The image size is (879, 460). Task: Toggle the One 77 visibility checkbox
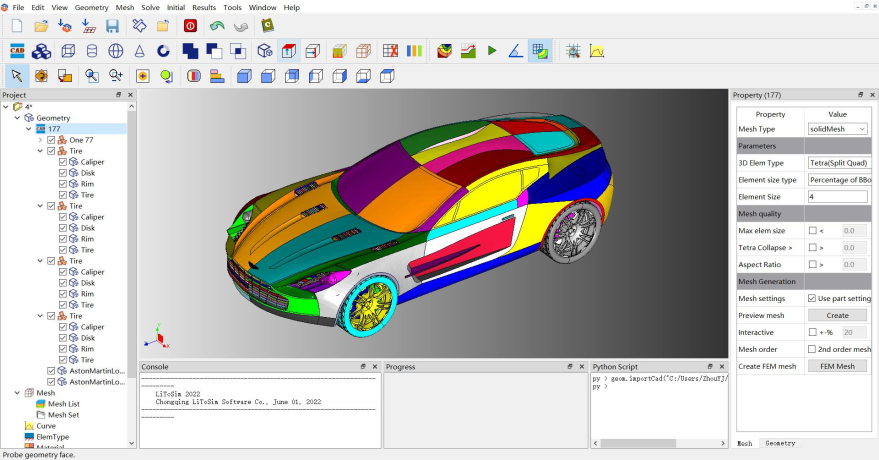(x=52, y=140)
